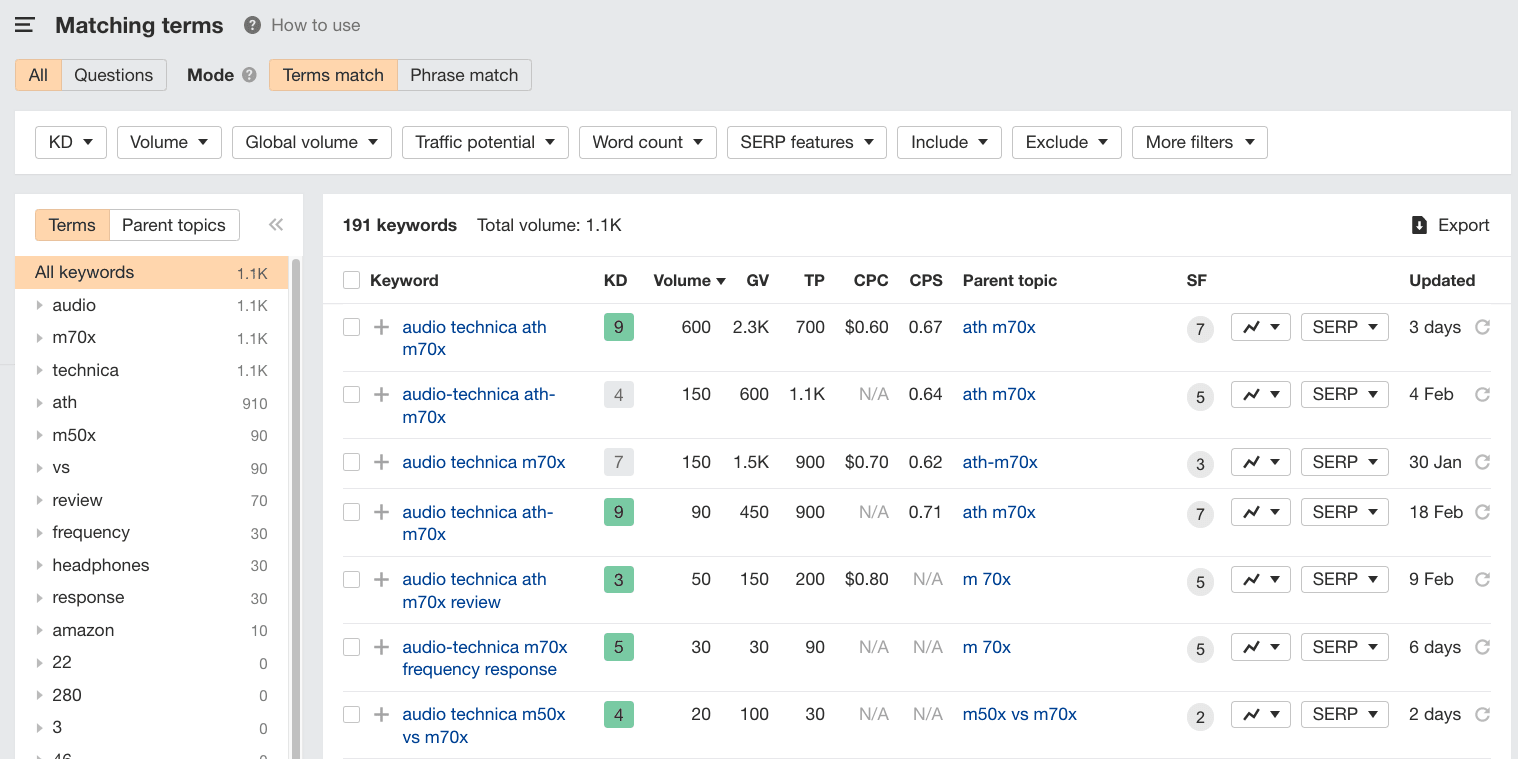Add audio technica ath m70x with the plus icon

coord(381,327)
